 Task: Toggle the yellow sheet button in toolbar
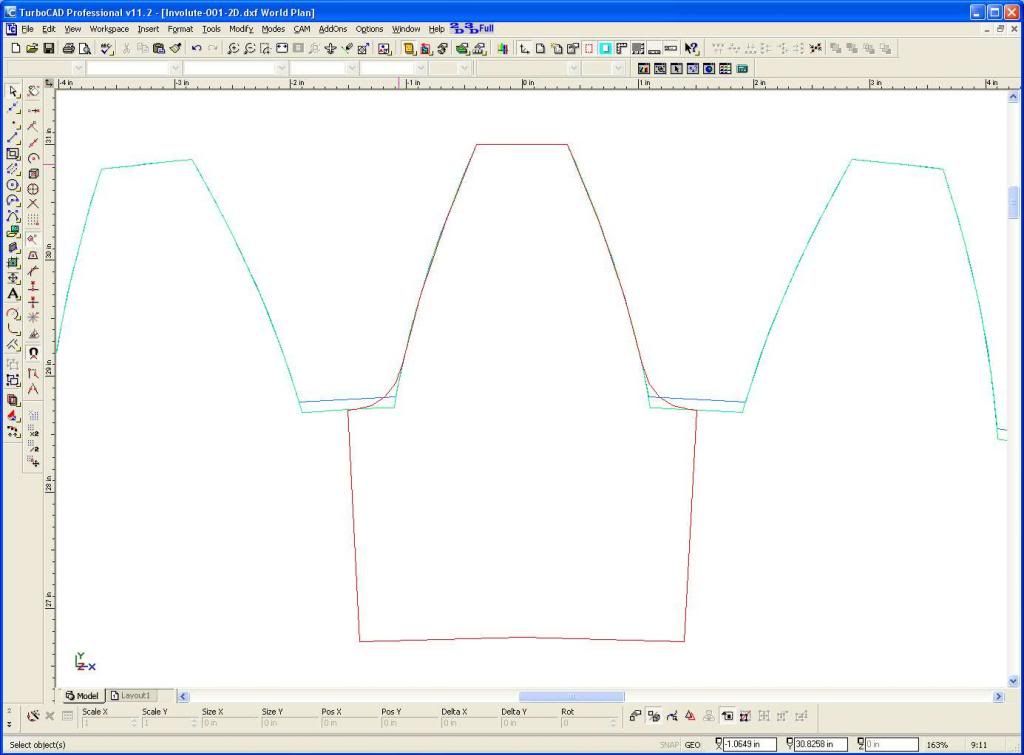point(409,48)
